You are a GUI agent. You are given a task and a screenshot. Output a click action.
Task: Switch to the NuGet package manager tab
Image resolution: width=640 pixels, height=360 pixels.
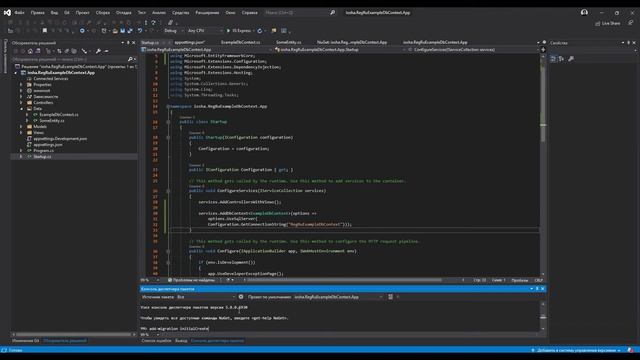tap(352, 42)
